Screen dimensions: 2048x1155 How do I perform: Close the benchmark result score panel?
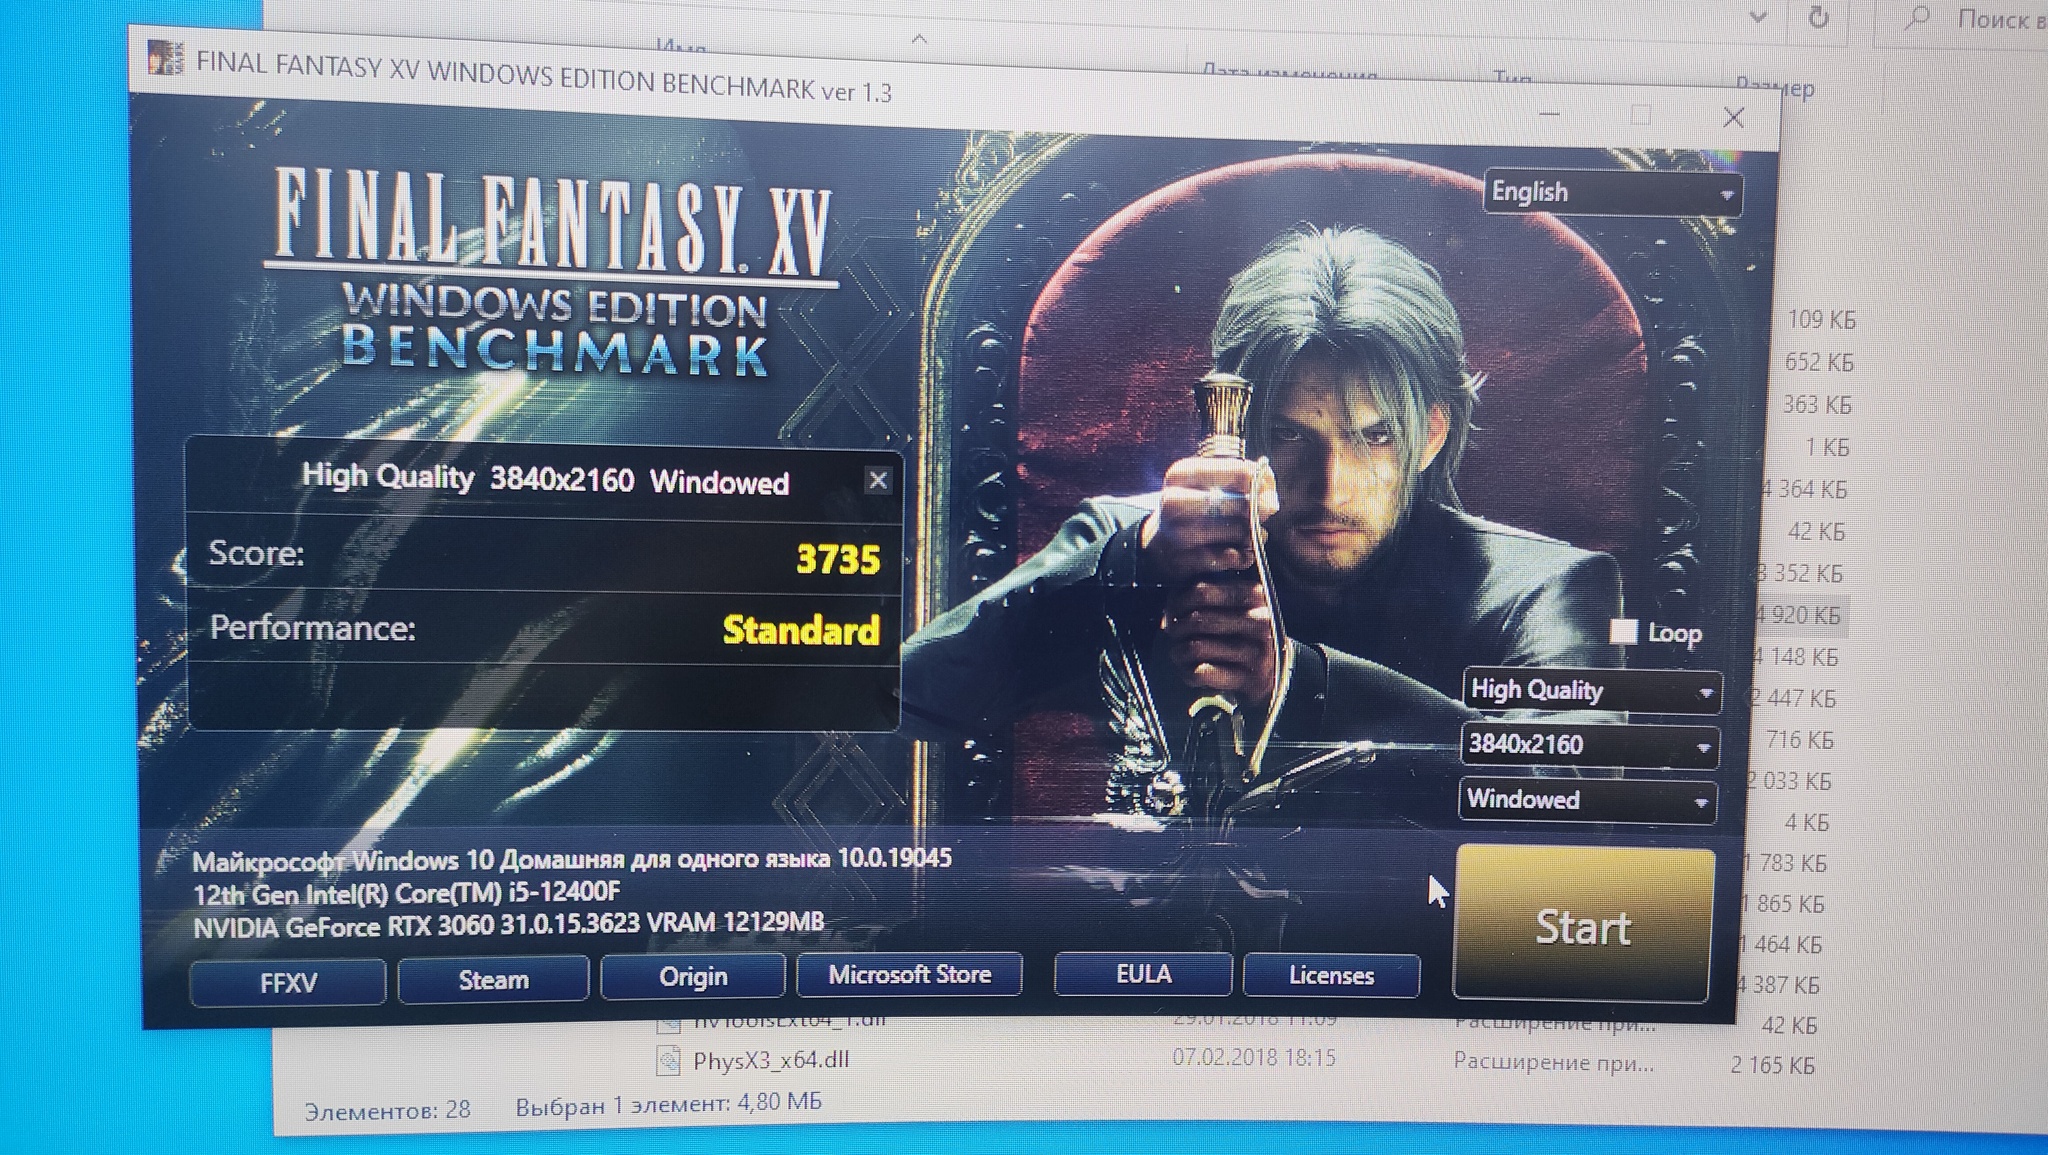click(877, 481)
